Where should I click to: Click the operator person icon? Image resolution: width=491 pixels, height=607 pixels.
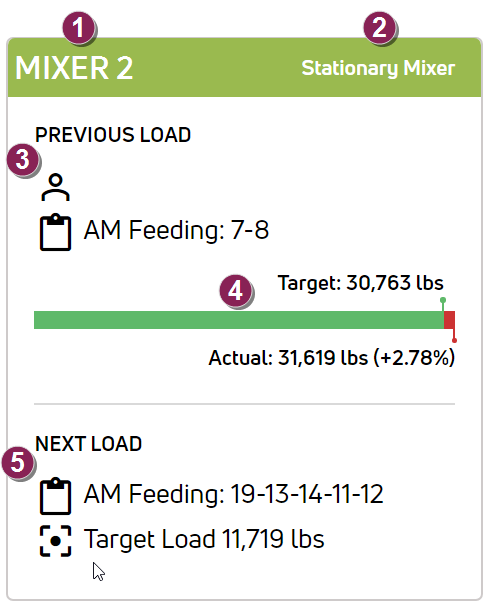tap(55, 187)
